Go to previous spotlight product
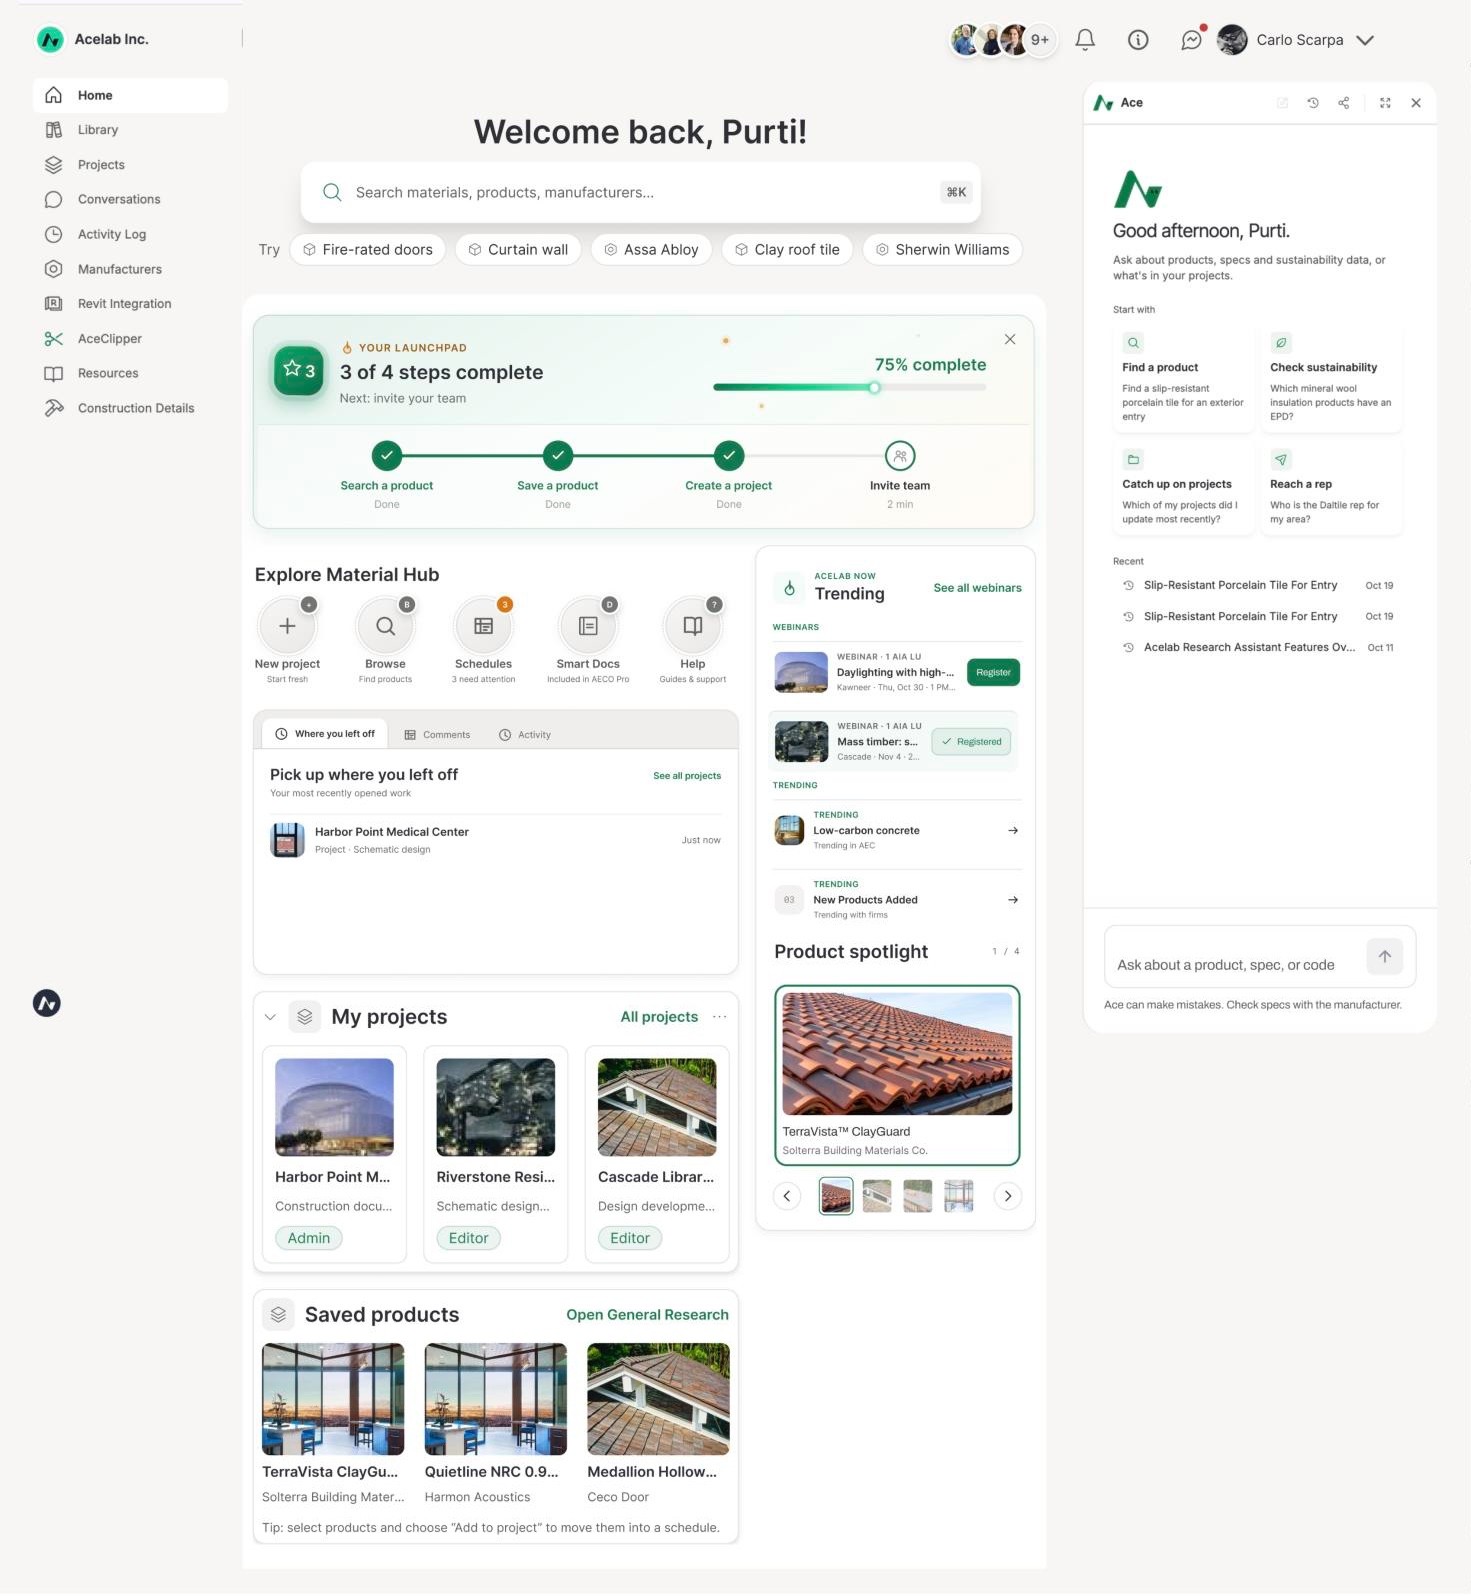1471x1596 pixels. [x=787, y=1196]
